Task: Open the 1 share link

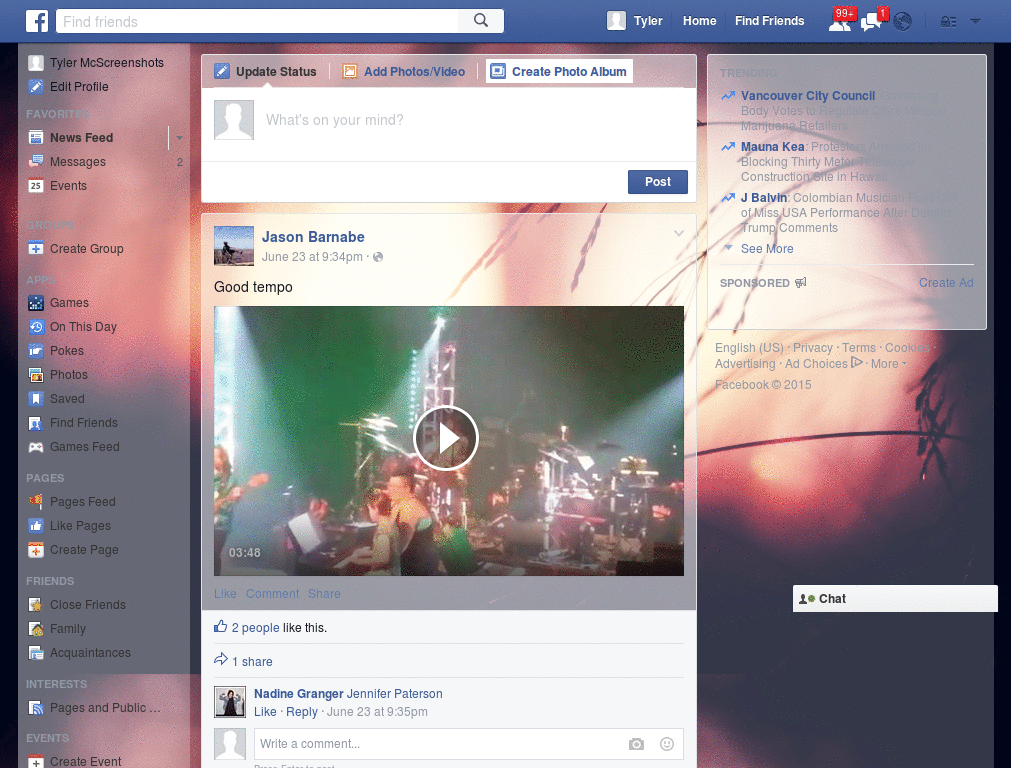Action: click(252, 662)
